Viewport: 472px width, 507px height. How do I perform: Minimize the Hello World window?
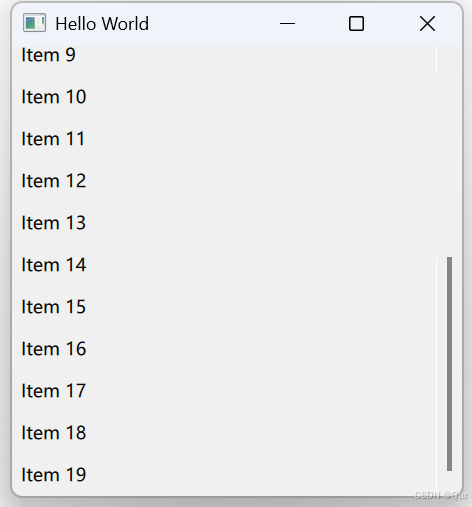point(287,24)
